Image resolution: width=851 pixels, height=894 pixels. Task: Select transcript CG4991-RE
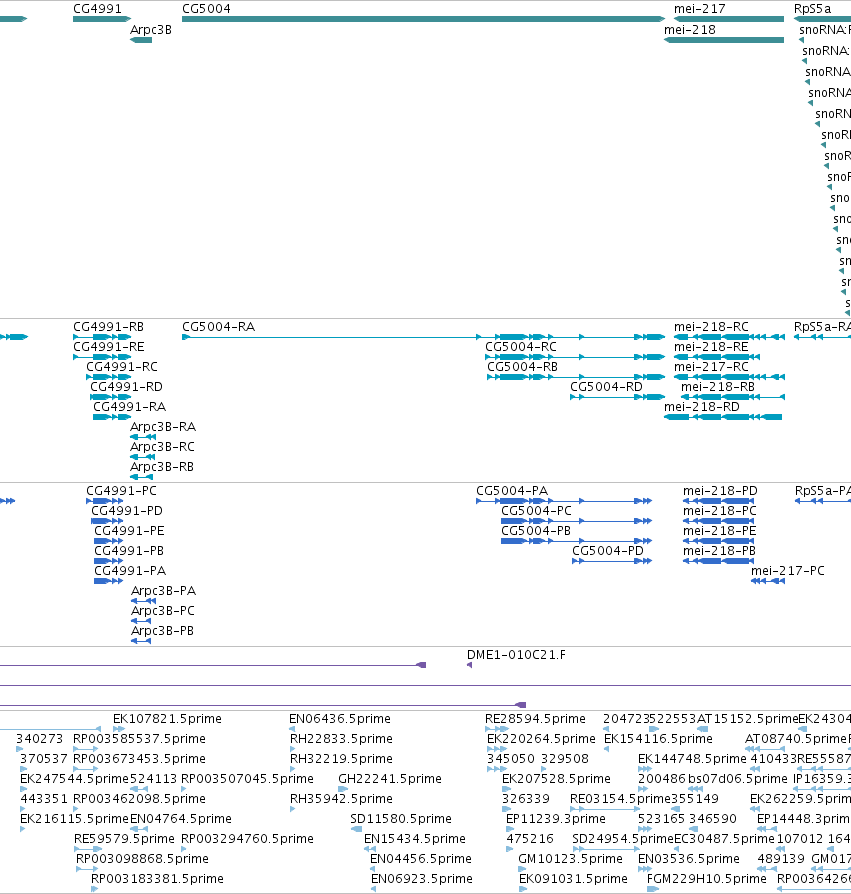point(108,347)
